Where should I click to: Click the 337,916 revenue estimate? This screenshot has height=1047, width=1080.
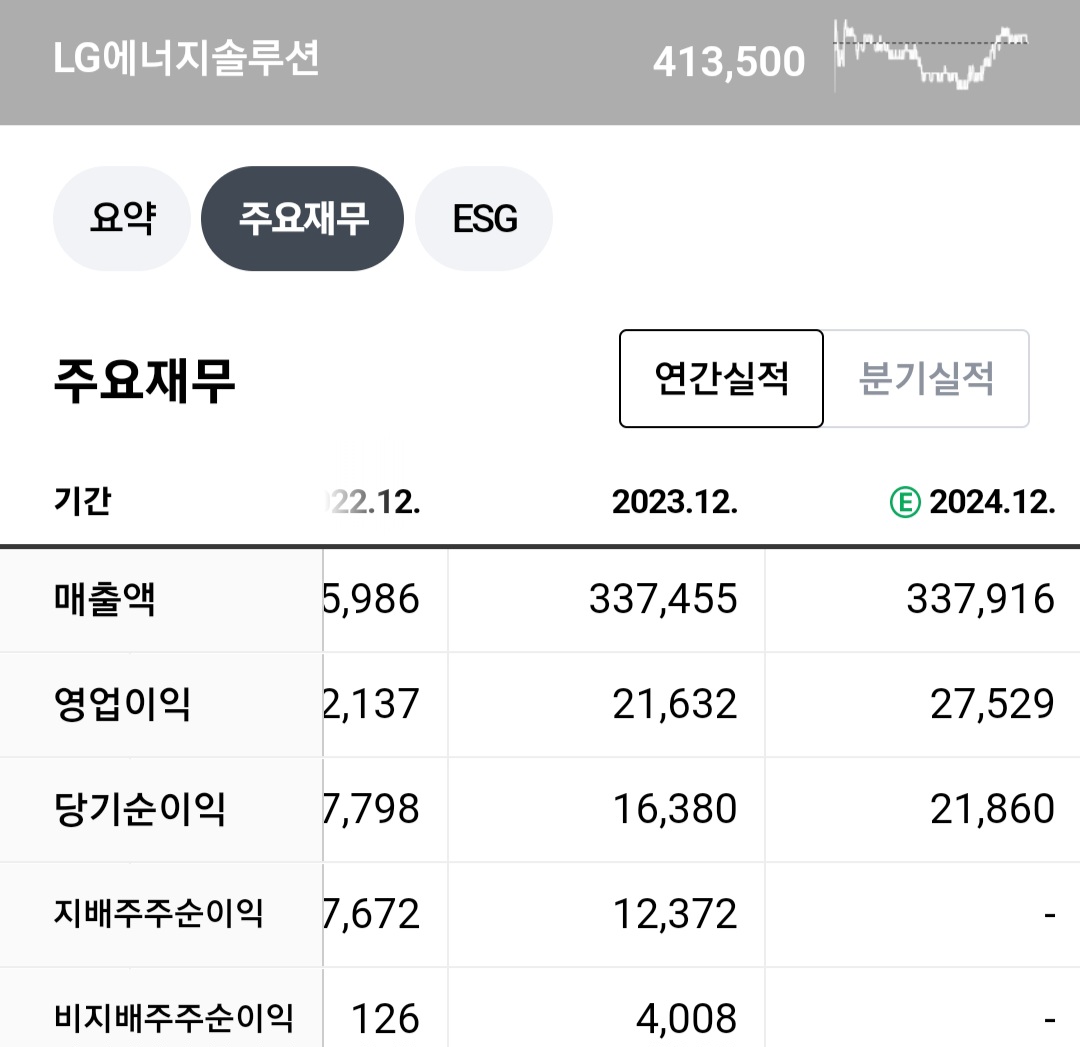(980, 599)
